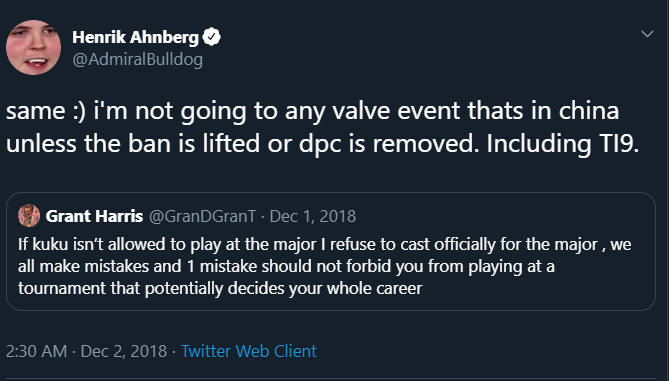Image resolution: width=669 pixels, height=381 pixels.
Task: Expand the tweet options chevron menu
Action: coord(647,34)
